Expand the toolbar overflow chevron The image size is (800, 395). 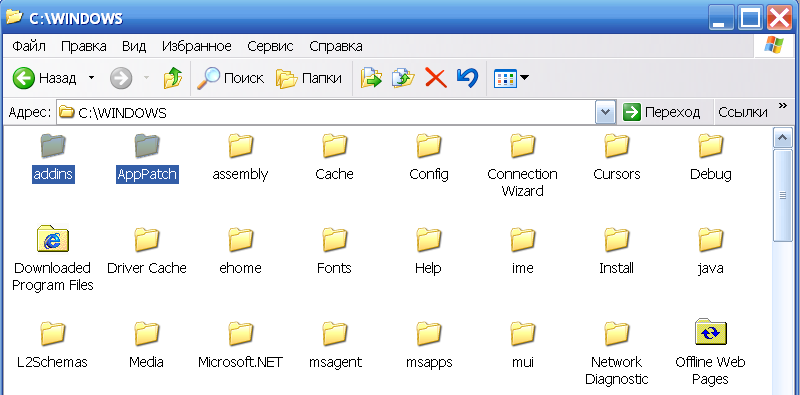[783, 106]
